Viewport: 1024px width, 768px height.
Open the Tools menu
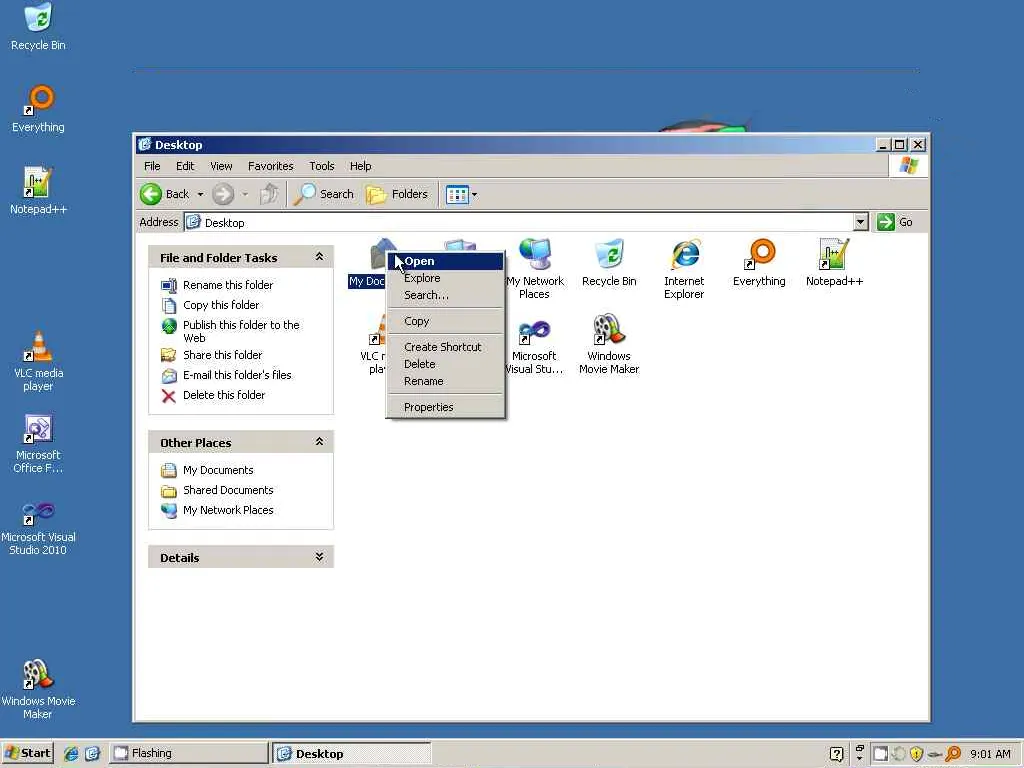pyautogui.click(x=321, y=166)
